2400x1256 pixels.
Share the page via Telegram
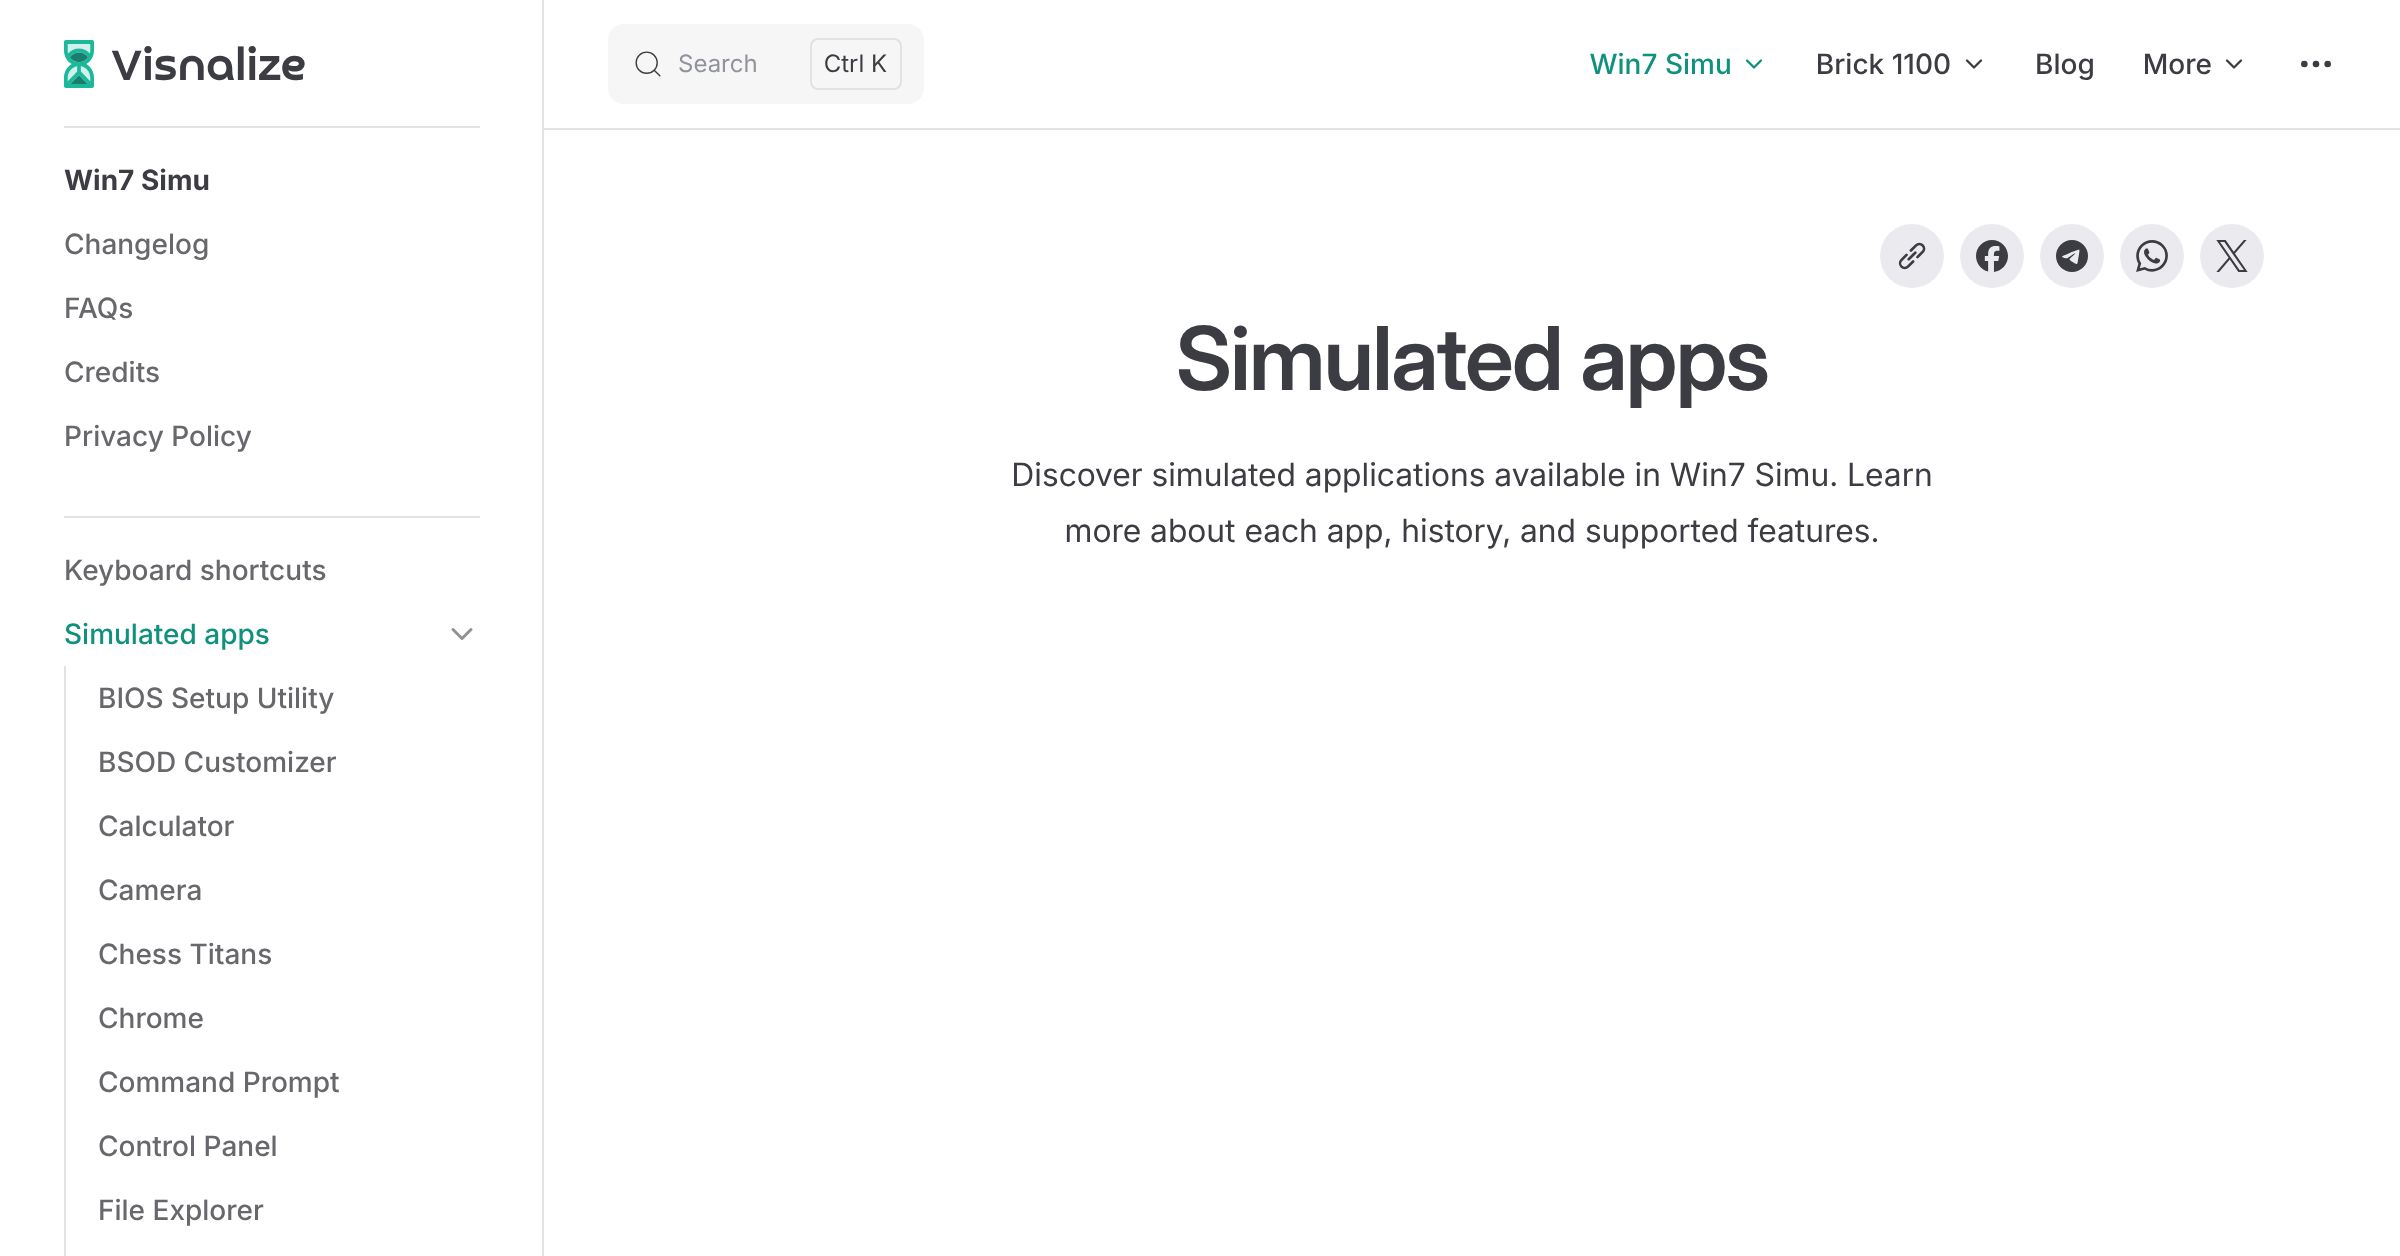tap(2071, 256)
